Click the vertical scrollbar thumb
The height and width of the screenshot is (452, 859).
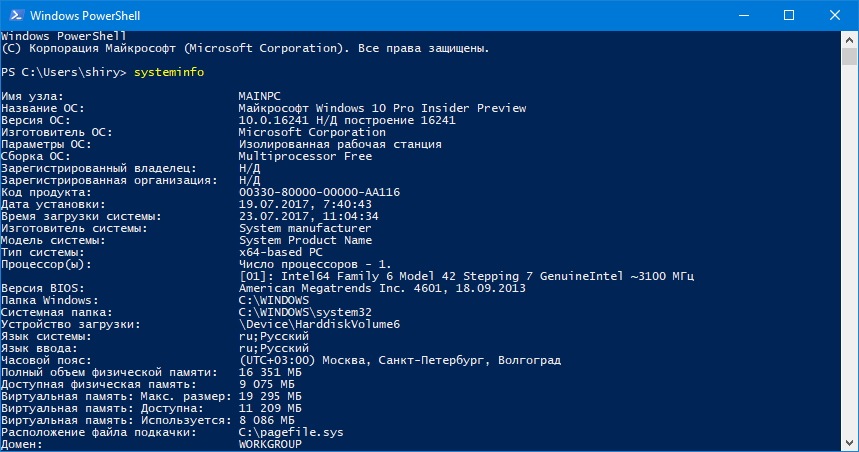point(849,56)
